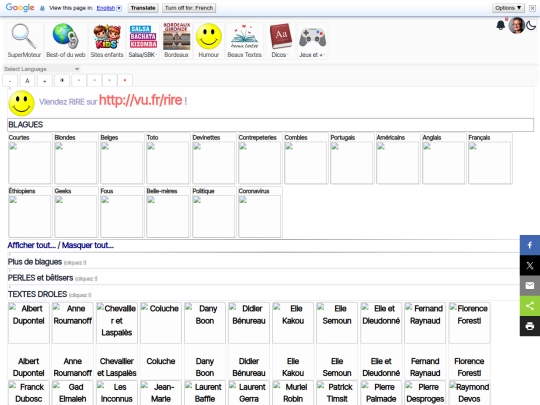Click the dark icon button right of plus
The height and width of the screenshot is (405, 540).
click(x=62, y=81)
